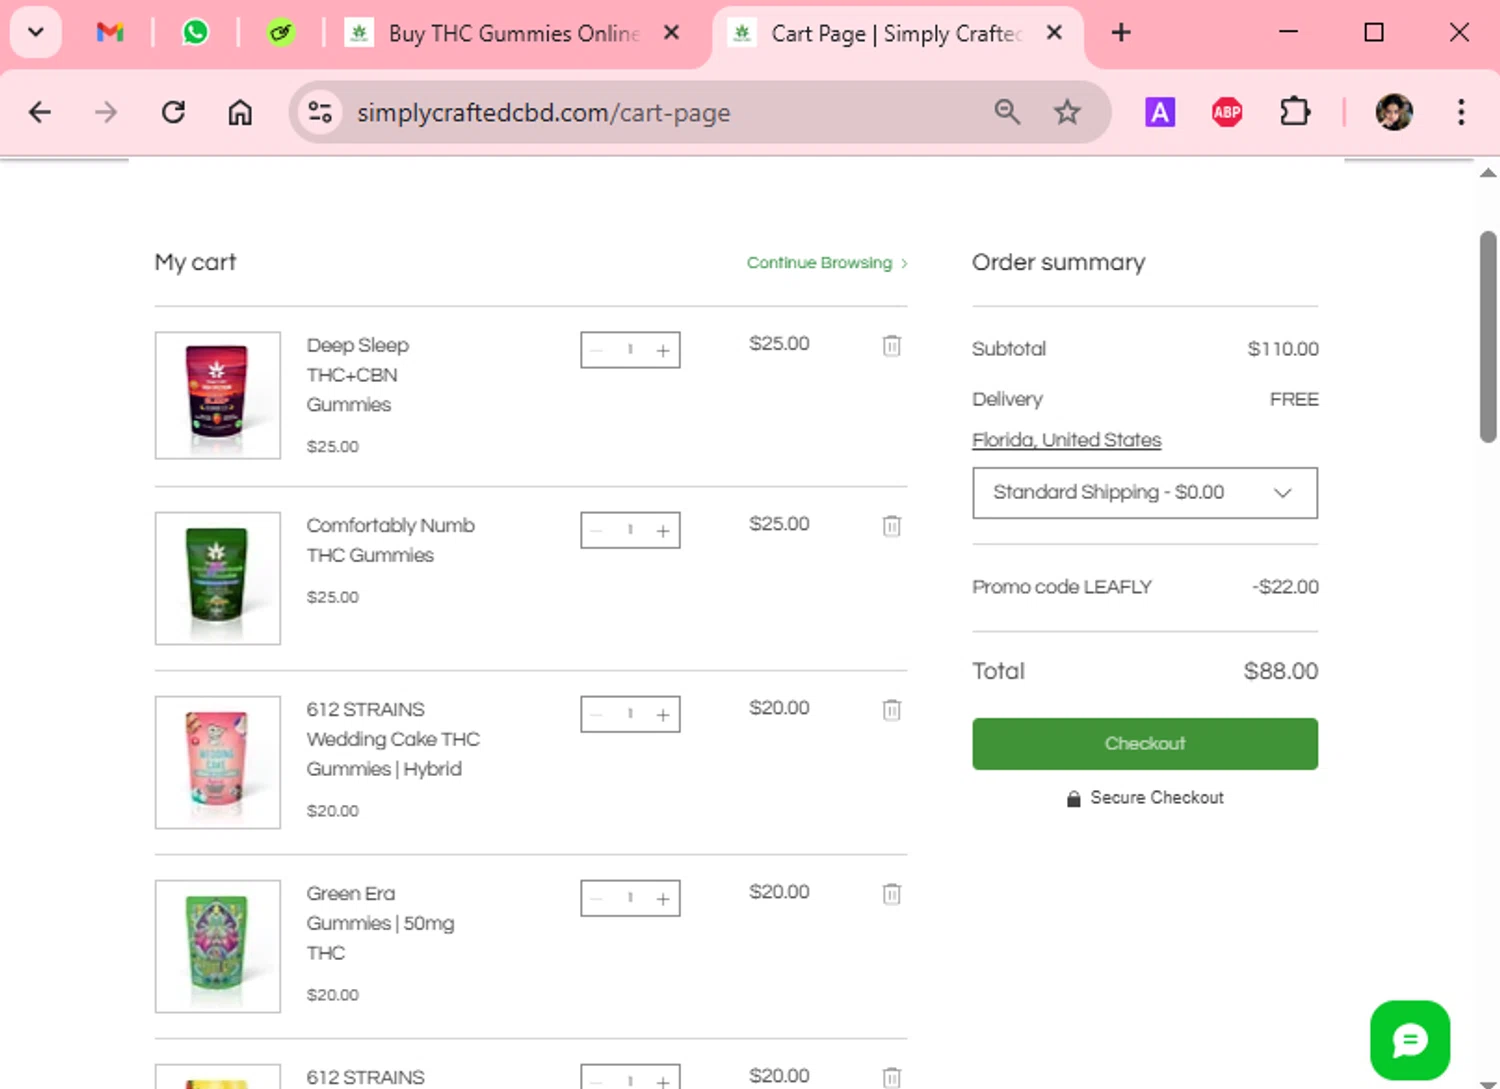Close the Cart Page tab
Image resolution: width=1500 pixels, height=1089 pixels.
1054,33
